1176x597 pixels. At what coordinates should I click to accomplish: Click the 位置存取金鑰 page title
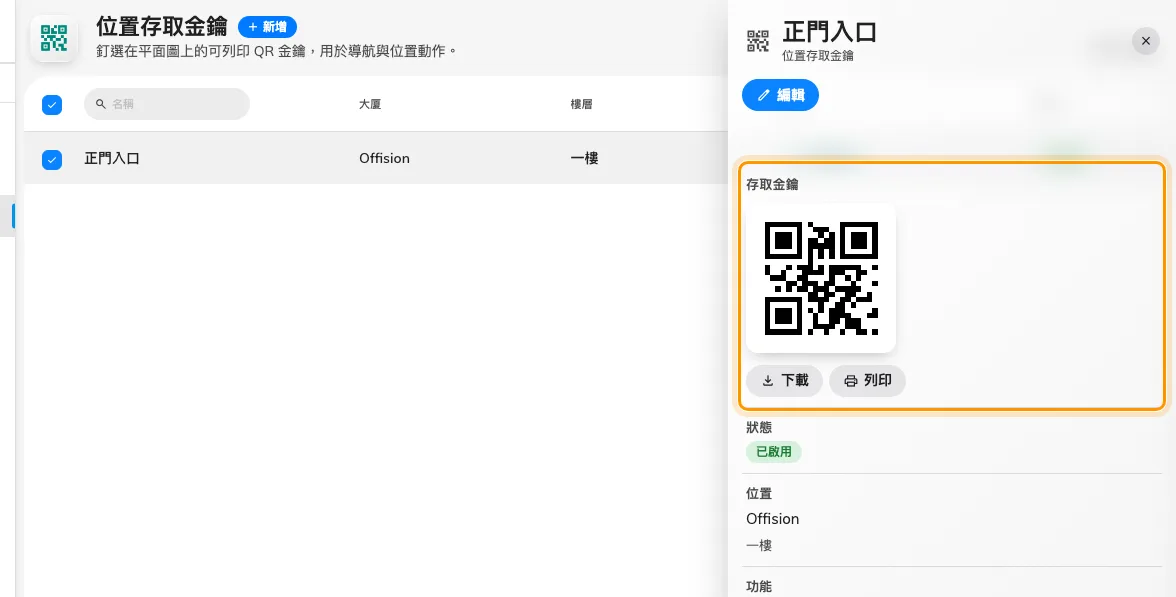(161, 26)
